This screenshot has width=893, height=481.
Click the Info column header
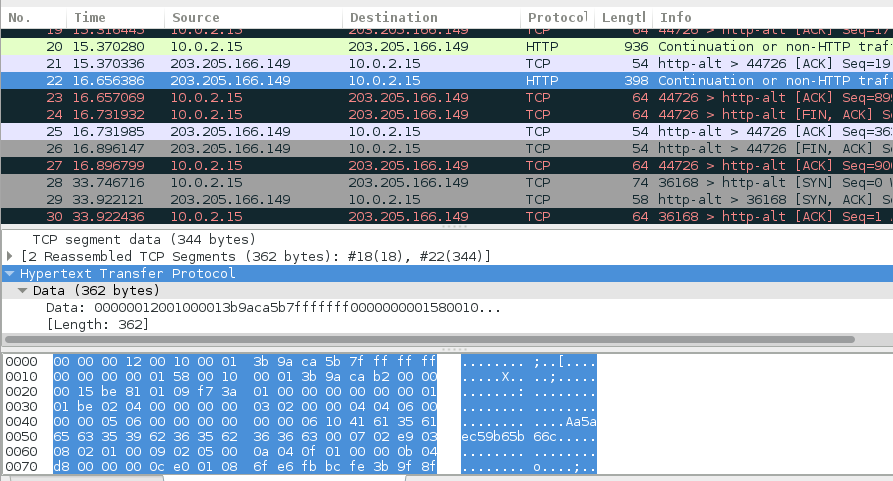coord(773,18)
